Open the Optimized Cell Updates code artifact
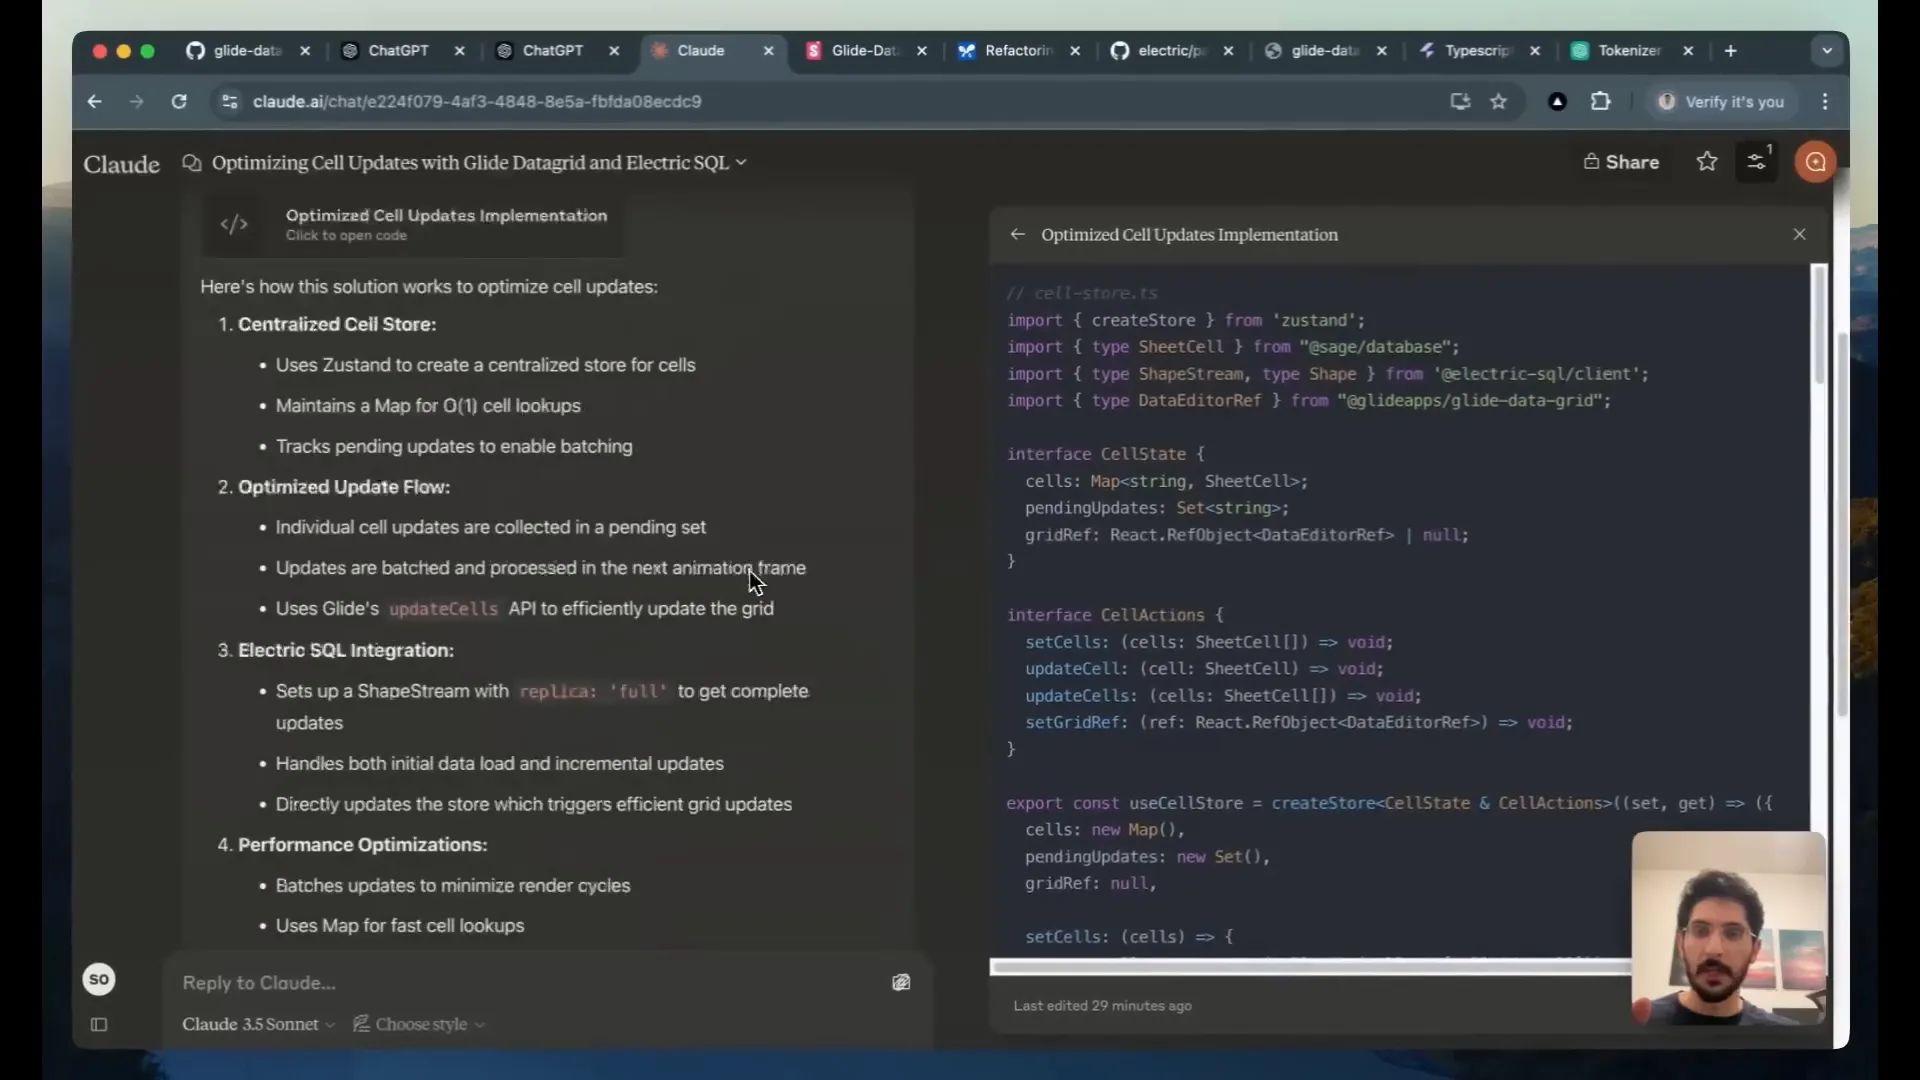 coord(412,224)
